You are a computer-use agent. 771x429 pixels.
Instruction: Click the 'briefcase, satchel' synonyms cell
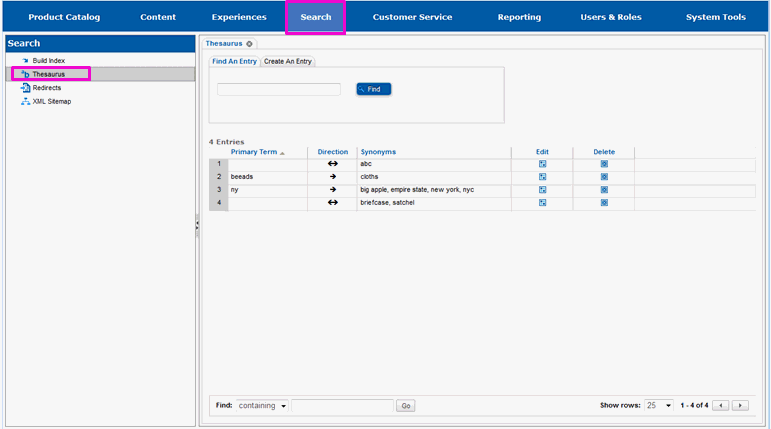pos(434,203)
